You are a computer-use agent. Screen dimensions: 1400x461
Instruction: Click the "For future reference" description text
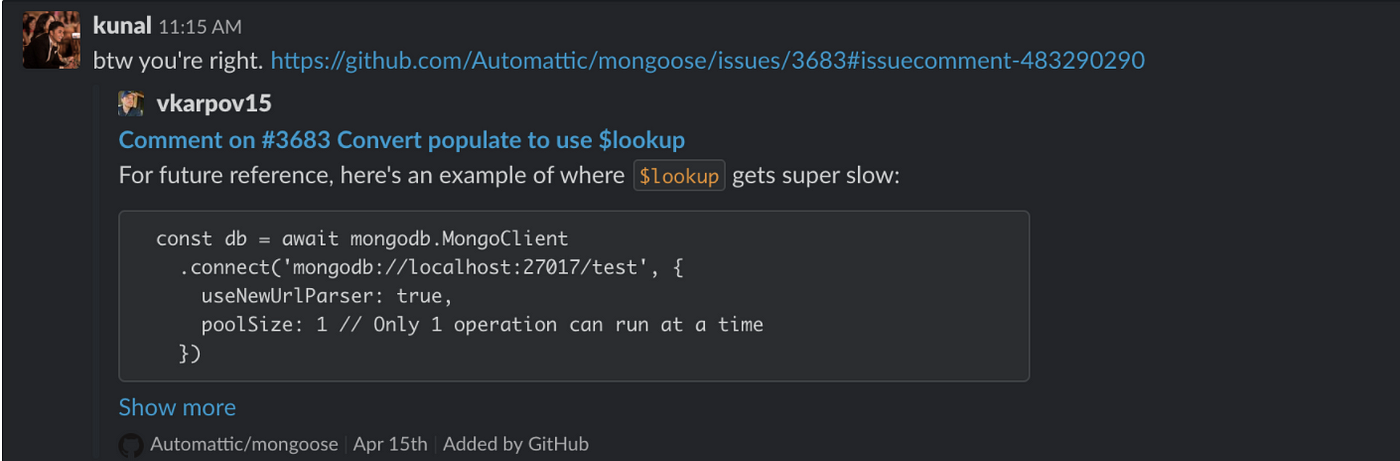[510, 176]
